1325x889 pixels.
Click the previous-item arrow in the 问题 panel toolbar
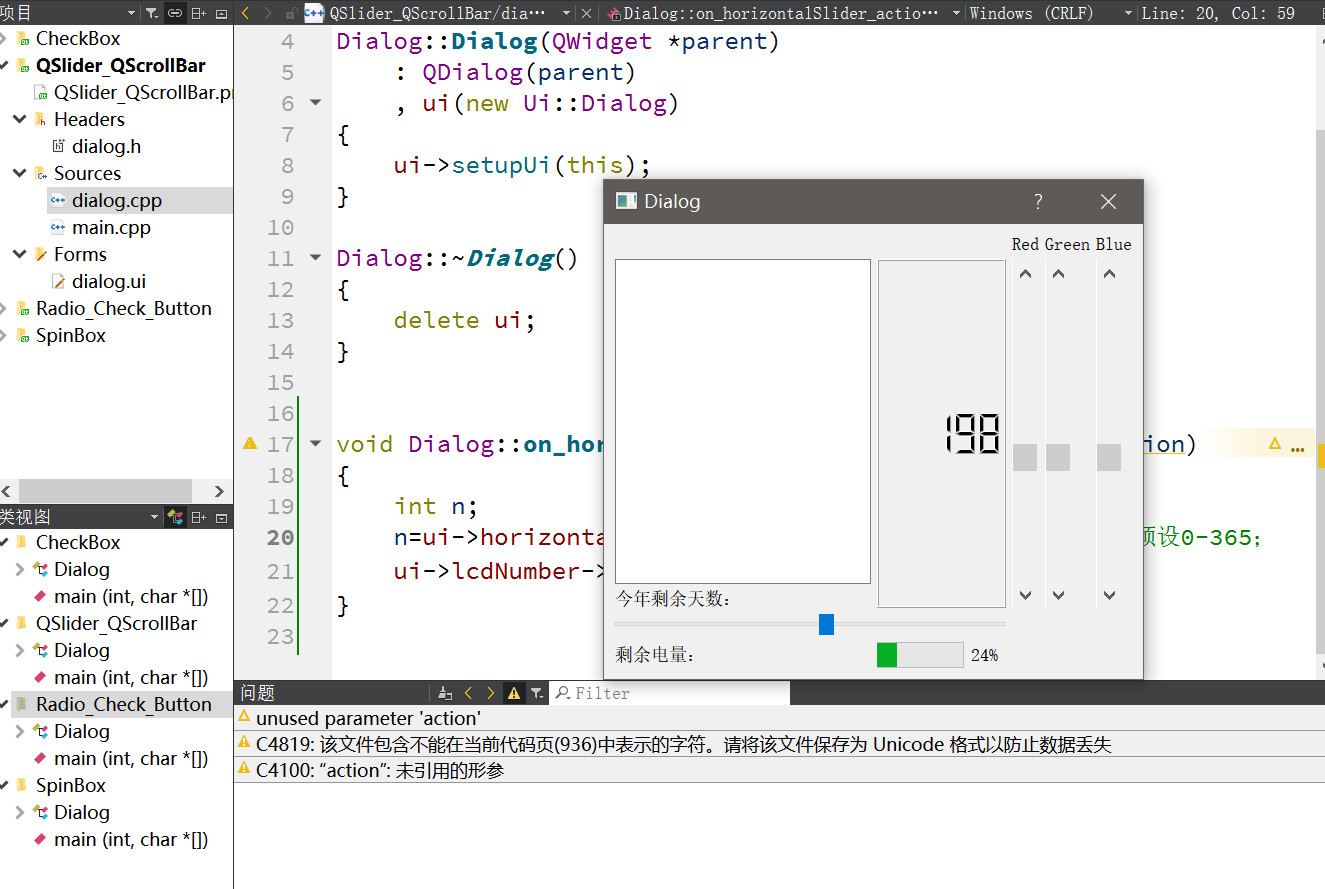468,692
